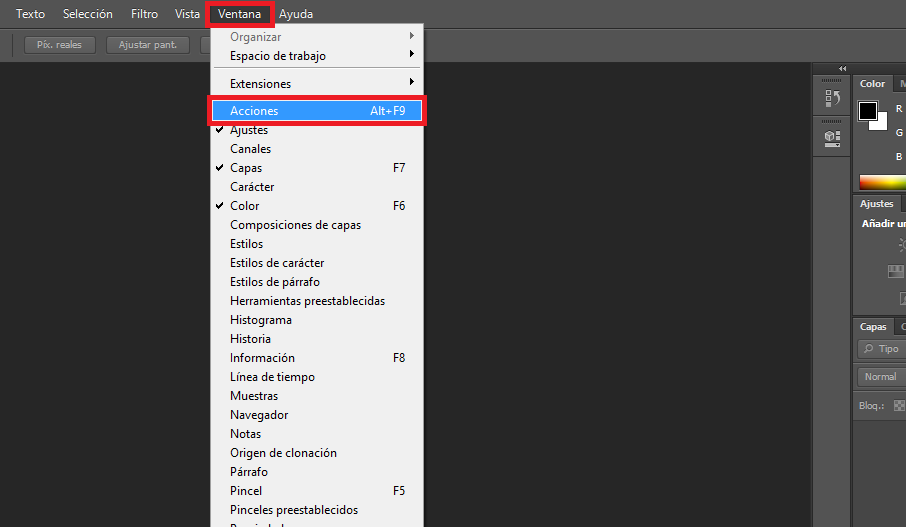
Task: Open the History panel icon in dock
Action: [832, 99]
